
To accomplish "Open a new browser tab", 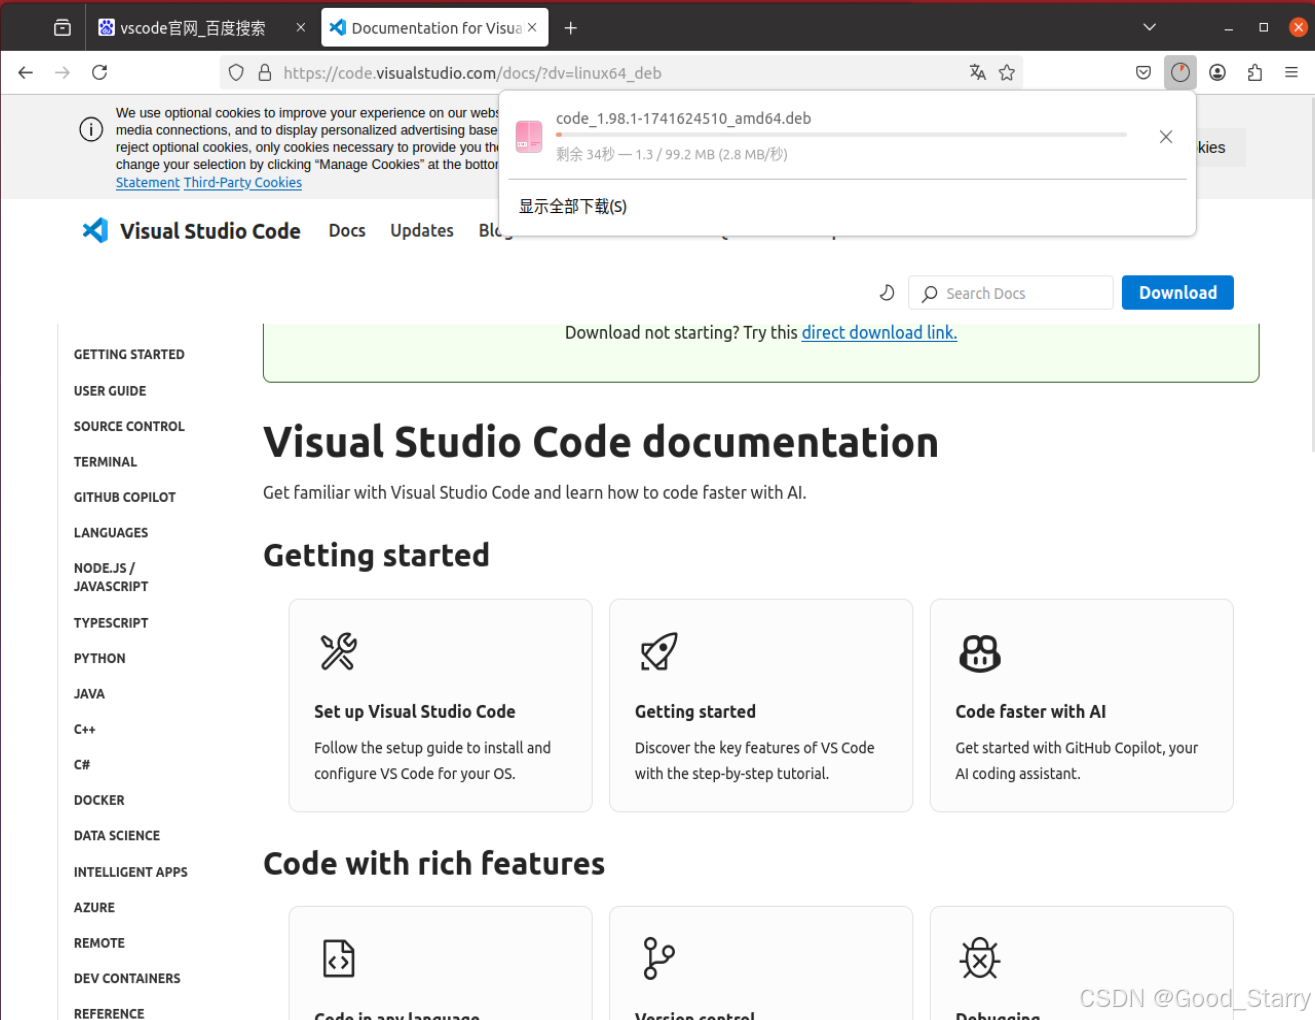I will click(x=571, y=28).
